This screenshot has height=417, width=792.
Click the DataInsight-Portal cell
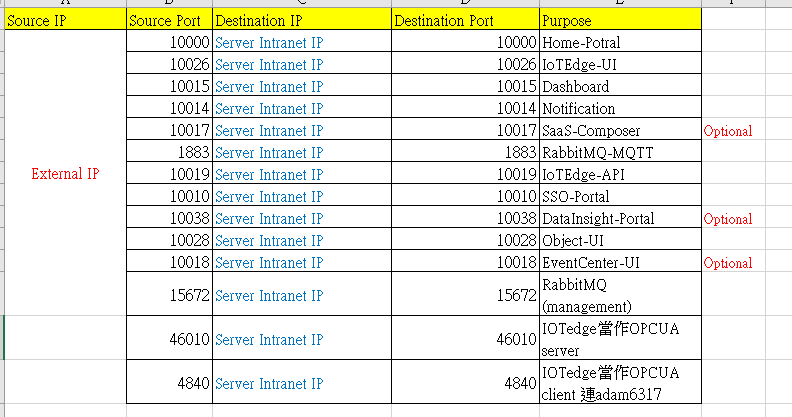tap(620, 219)
